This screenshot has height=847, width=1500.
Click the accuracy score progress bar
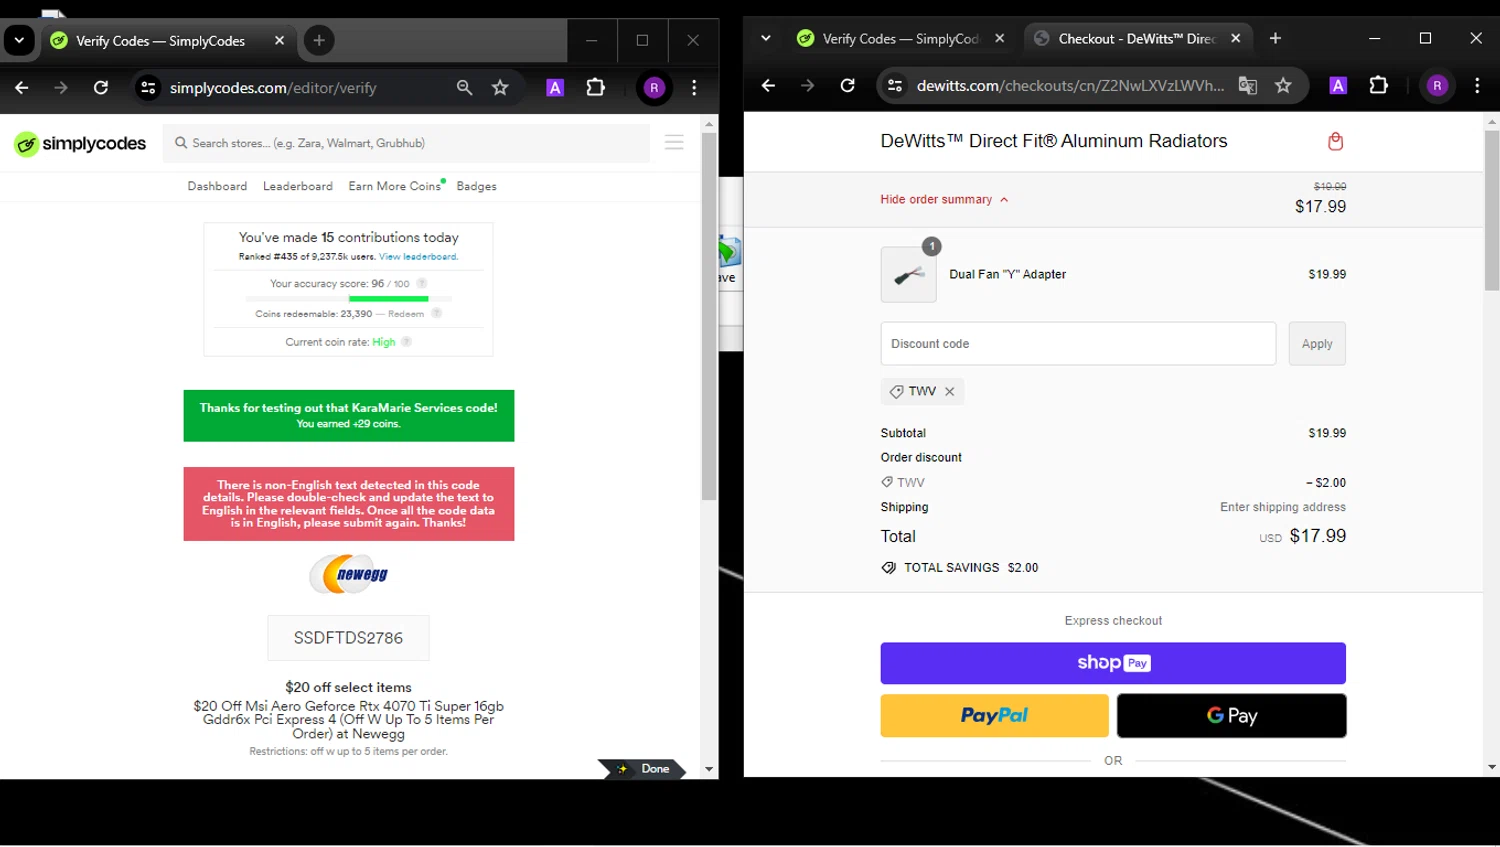pos(349,298)
